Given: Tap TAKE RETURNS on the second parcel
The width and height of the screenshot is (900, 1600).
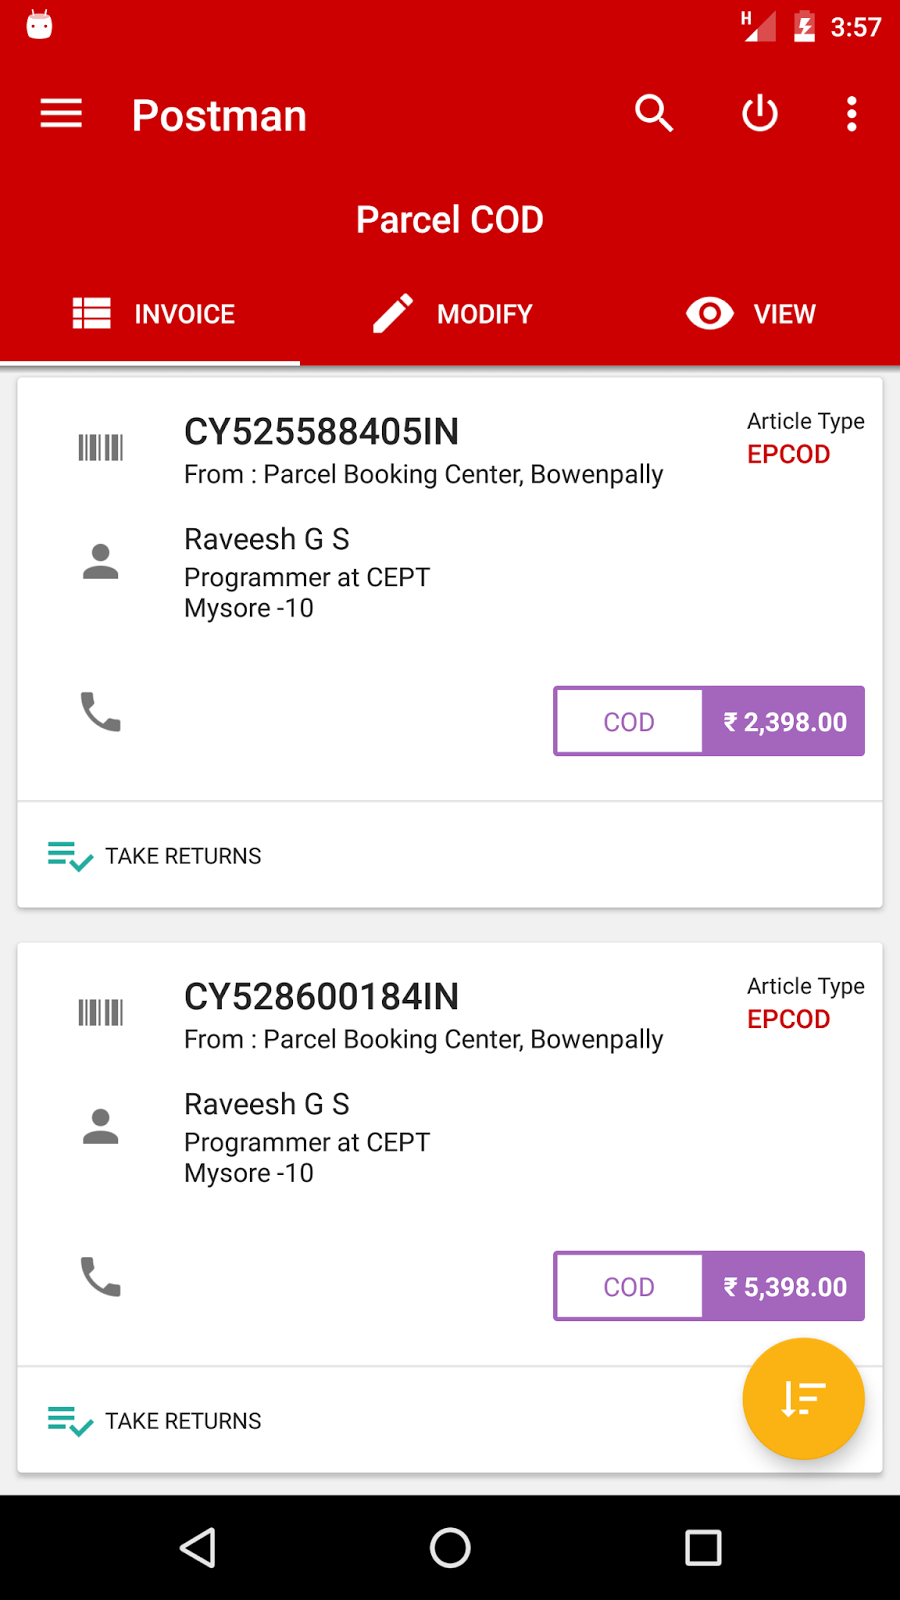Looking at the screenshot, I should 153,1420.
